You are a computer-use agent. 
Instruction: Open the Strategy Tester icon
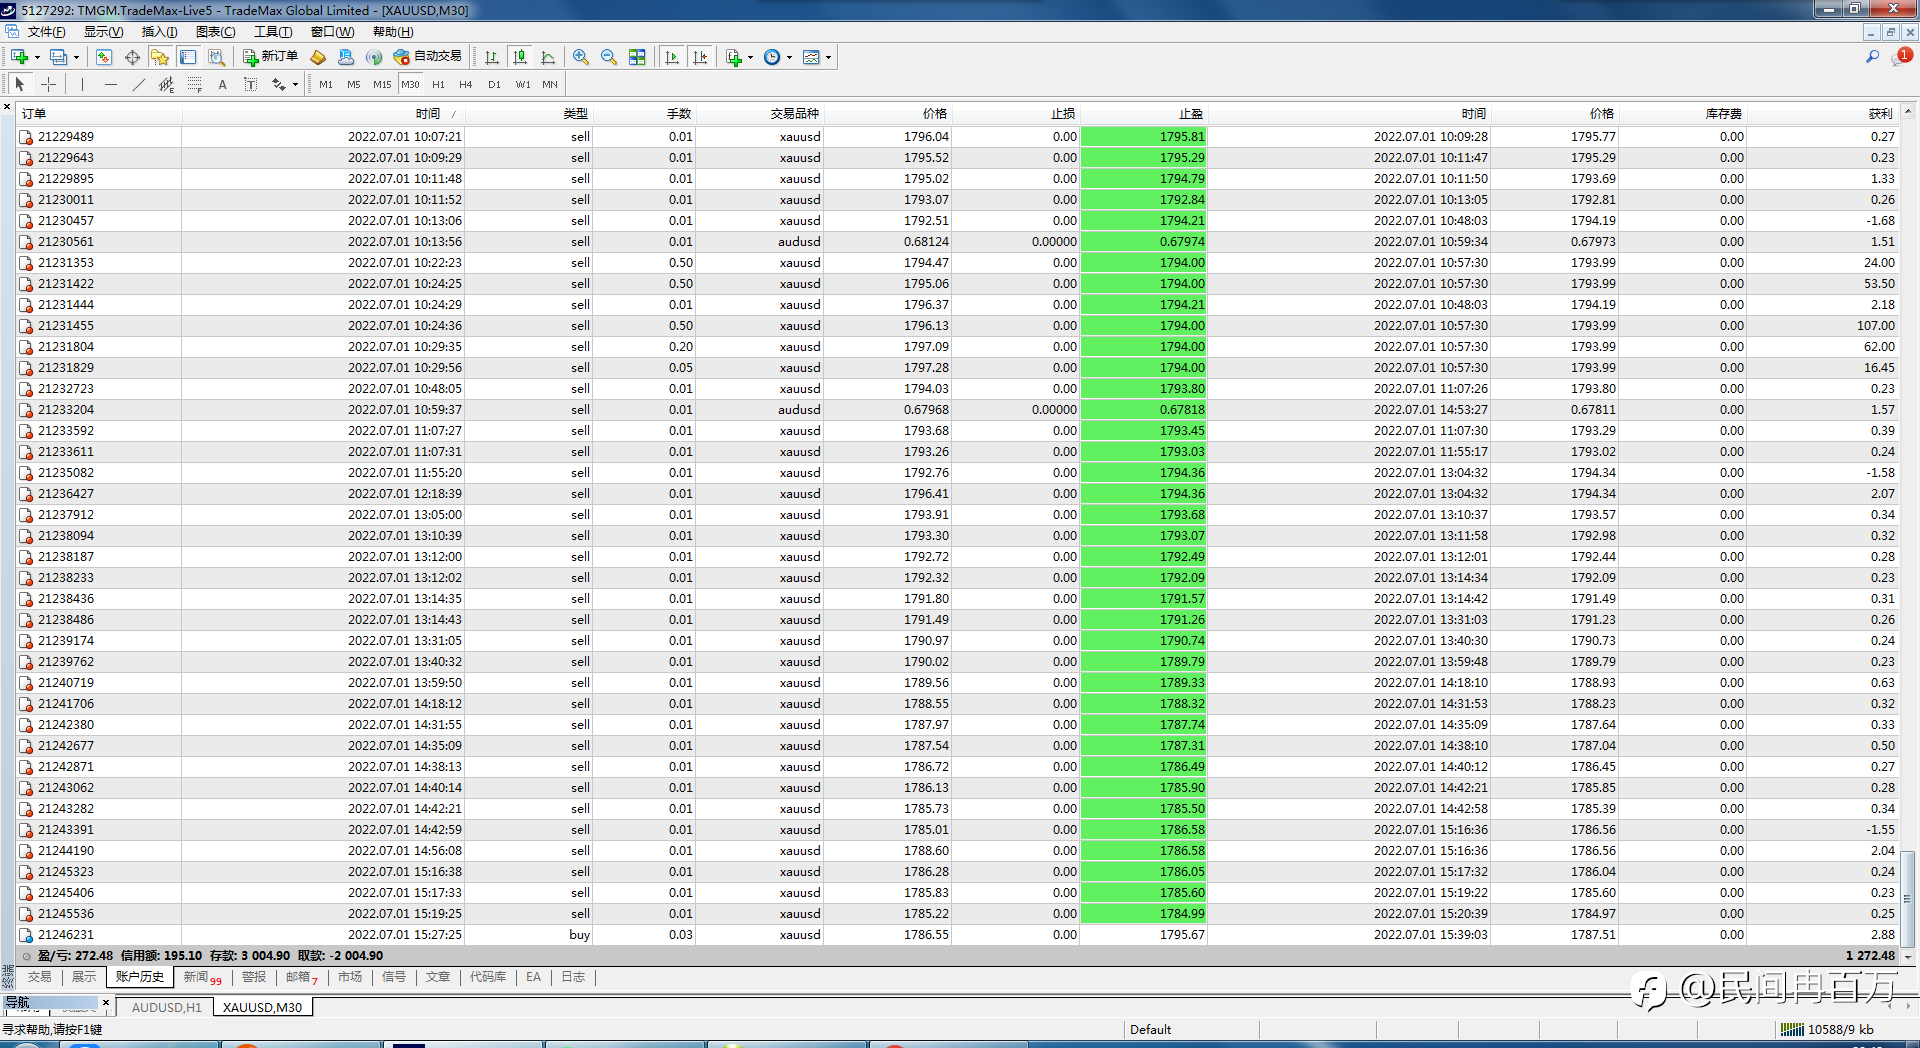(216, 57)
